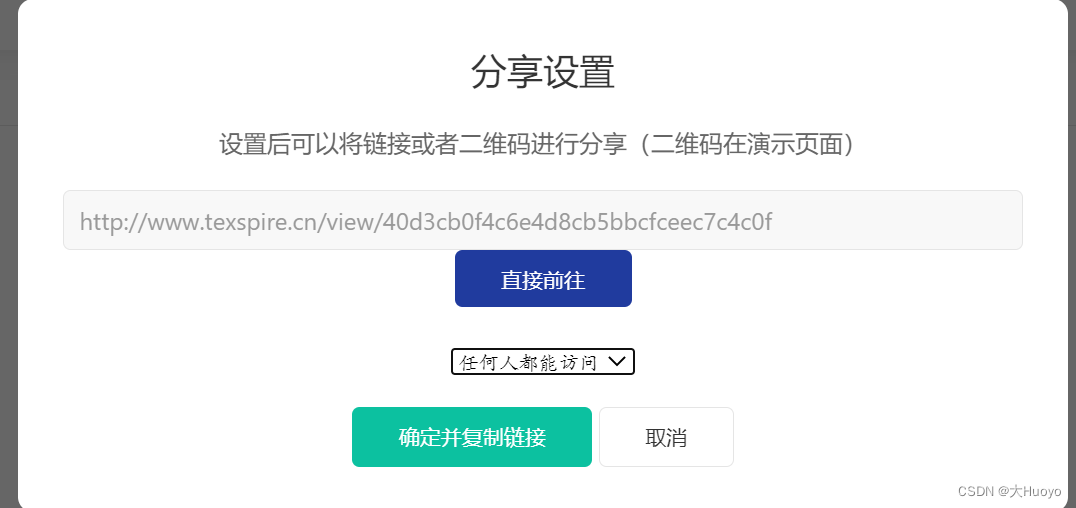The height and width of the screenshot is (508, 1076).
Task: Click the chevron arrow of the access dropdown
Action: pyautogui.click(x=616, y=361)
